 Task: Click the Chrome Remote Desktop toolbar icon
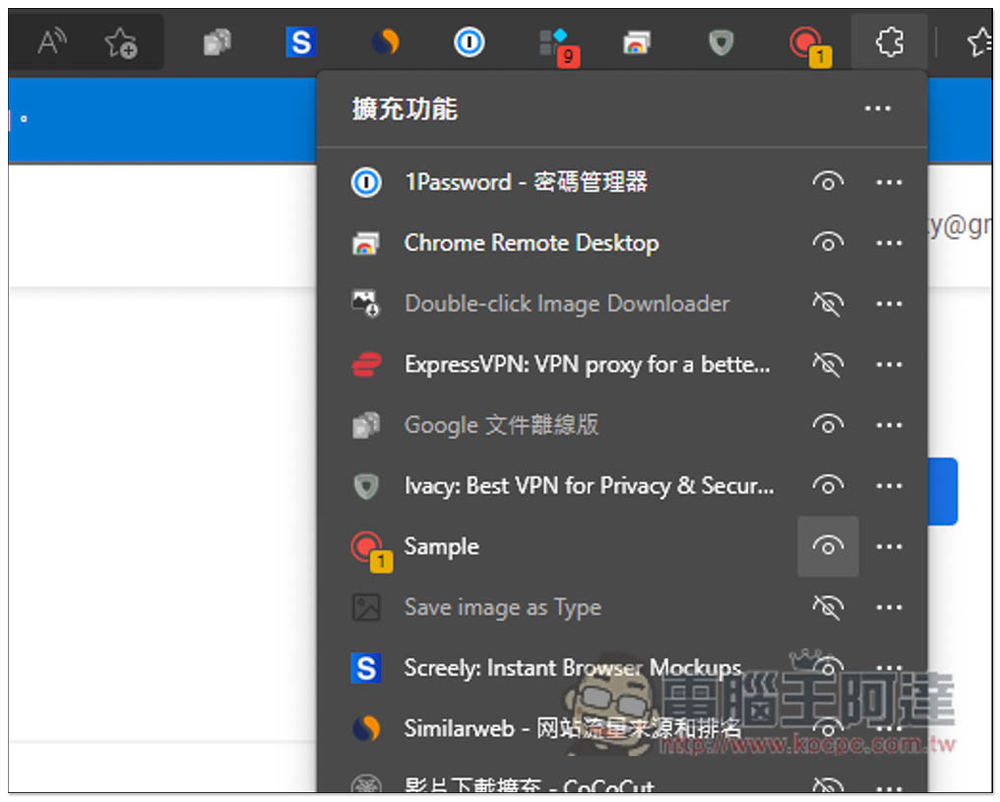636,42
